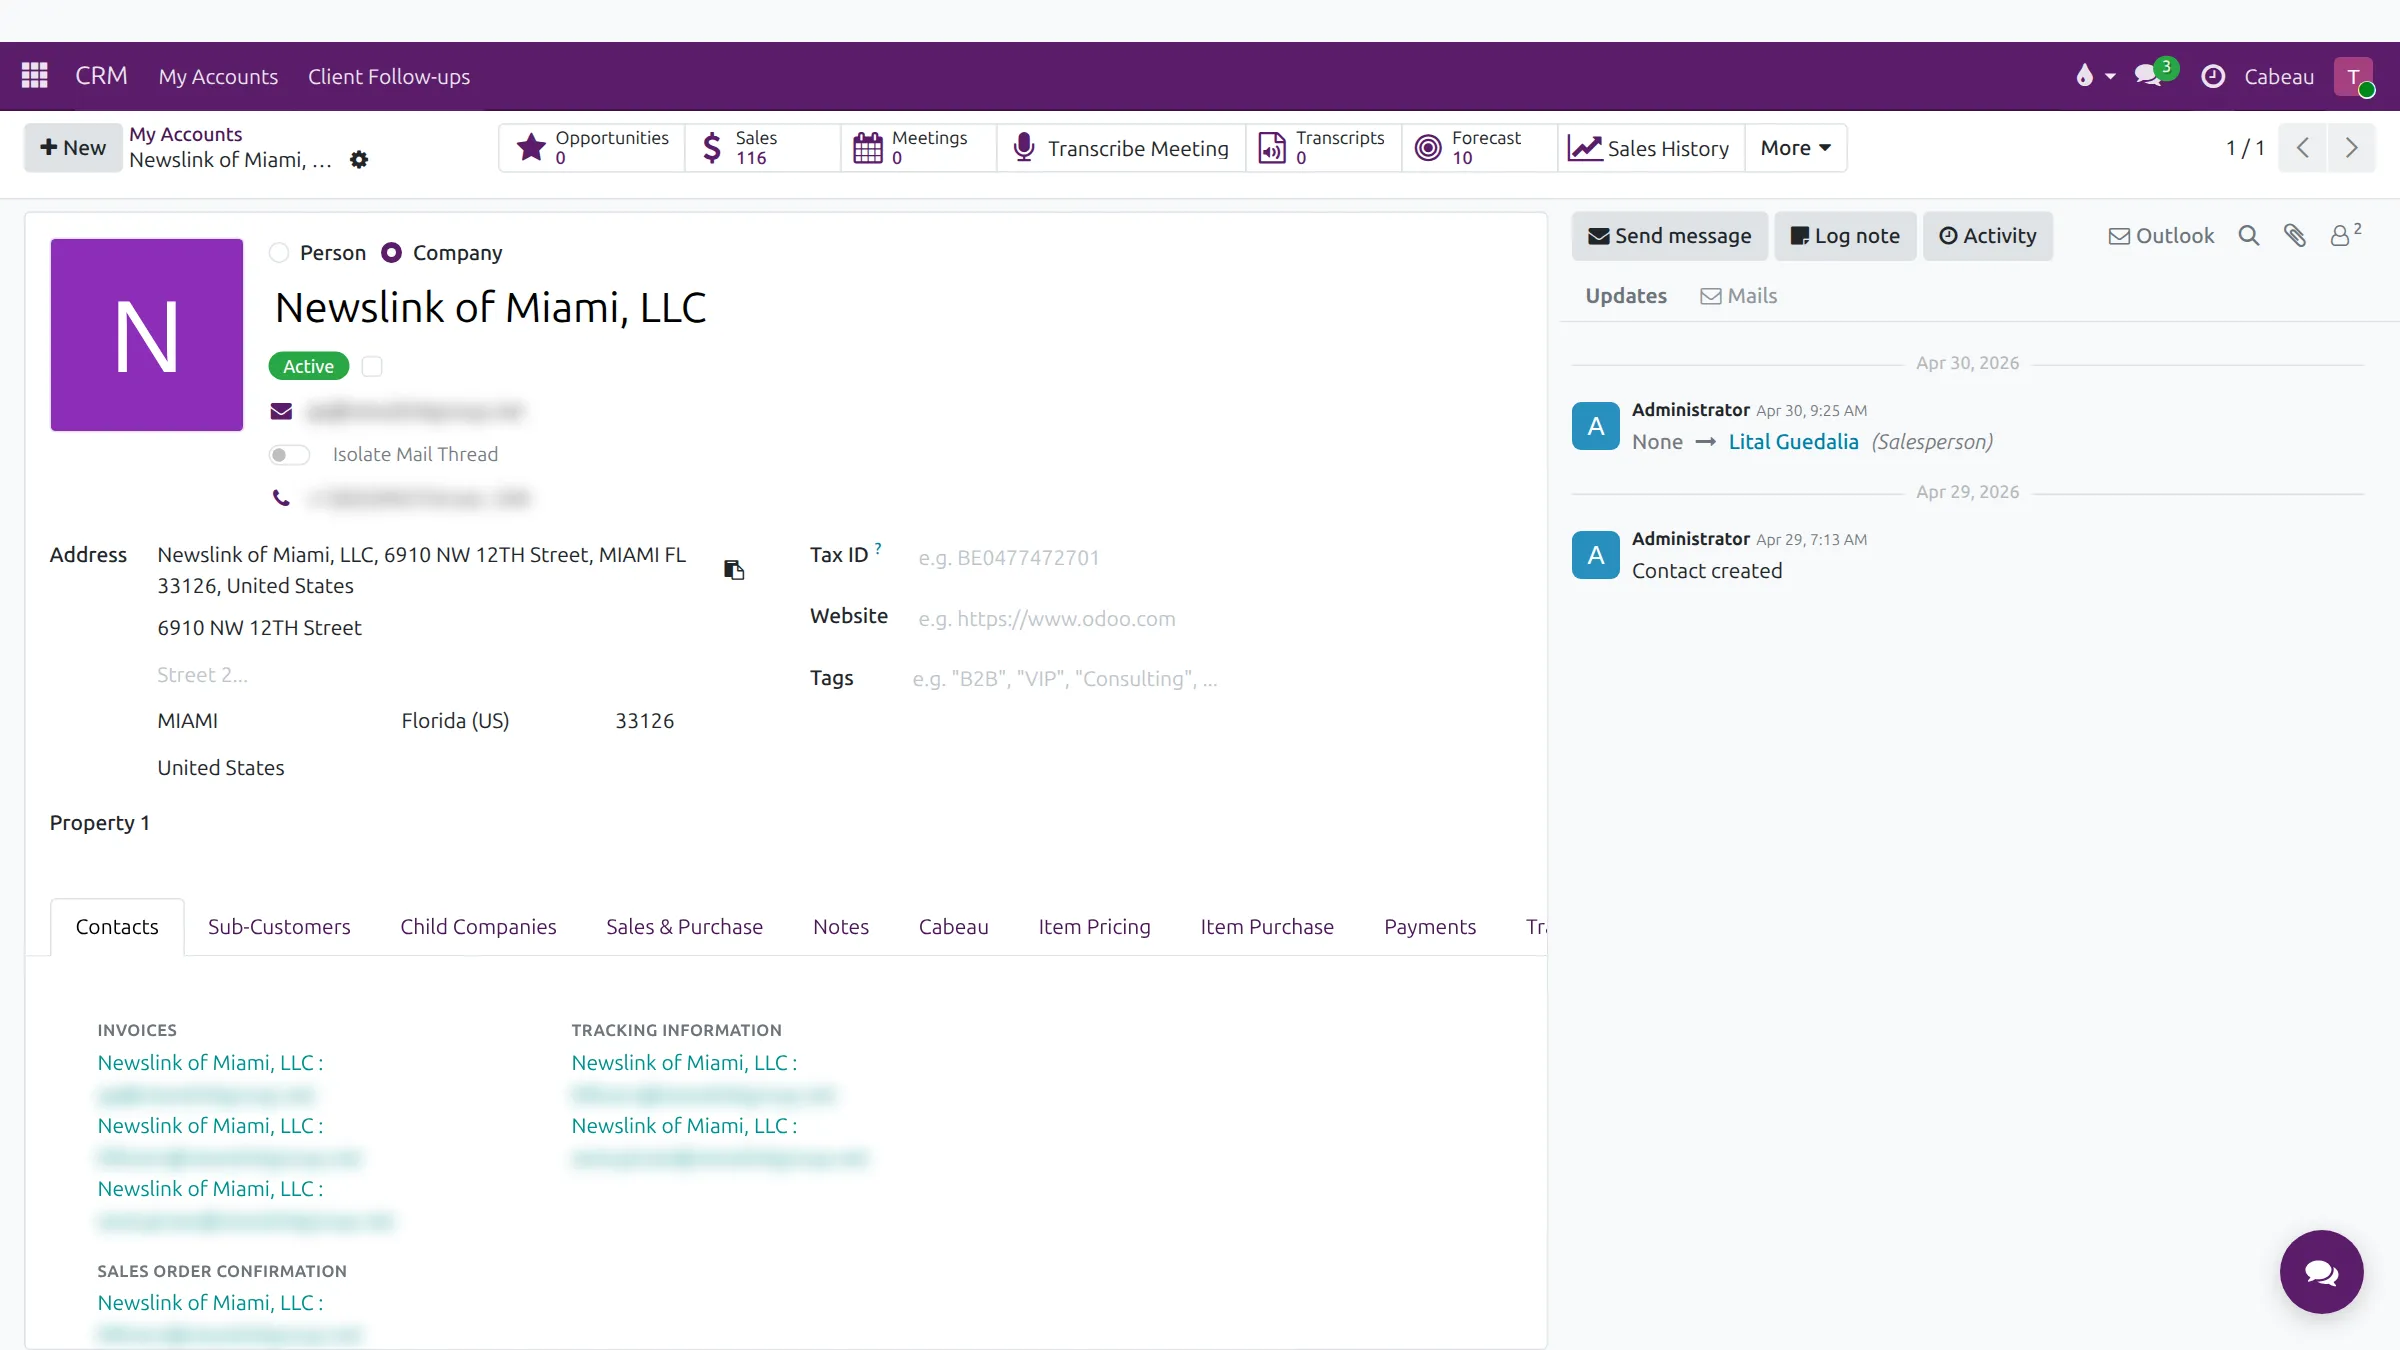Click the Log note button
The width and height of the screenshot is (2400, 1350).
(x=1844, y=236)
